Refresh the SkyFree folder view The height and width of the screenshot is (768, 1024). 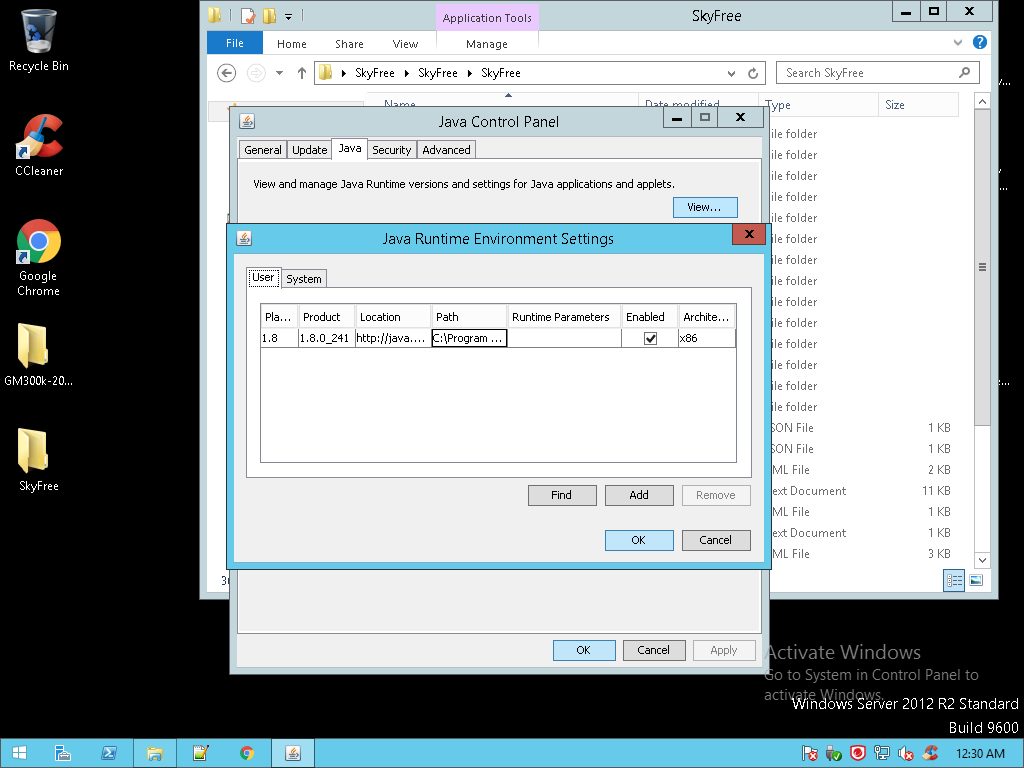(753, 73)
